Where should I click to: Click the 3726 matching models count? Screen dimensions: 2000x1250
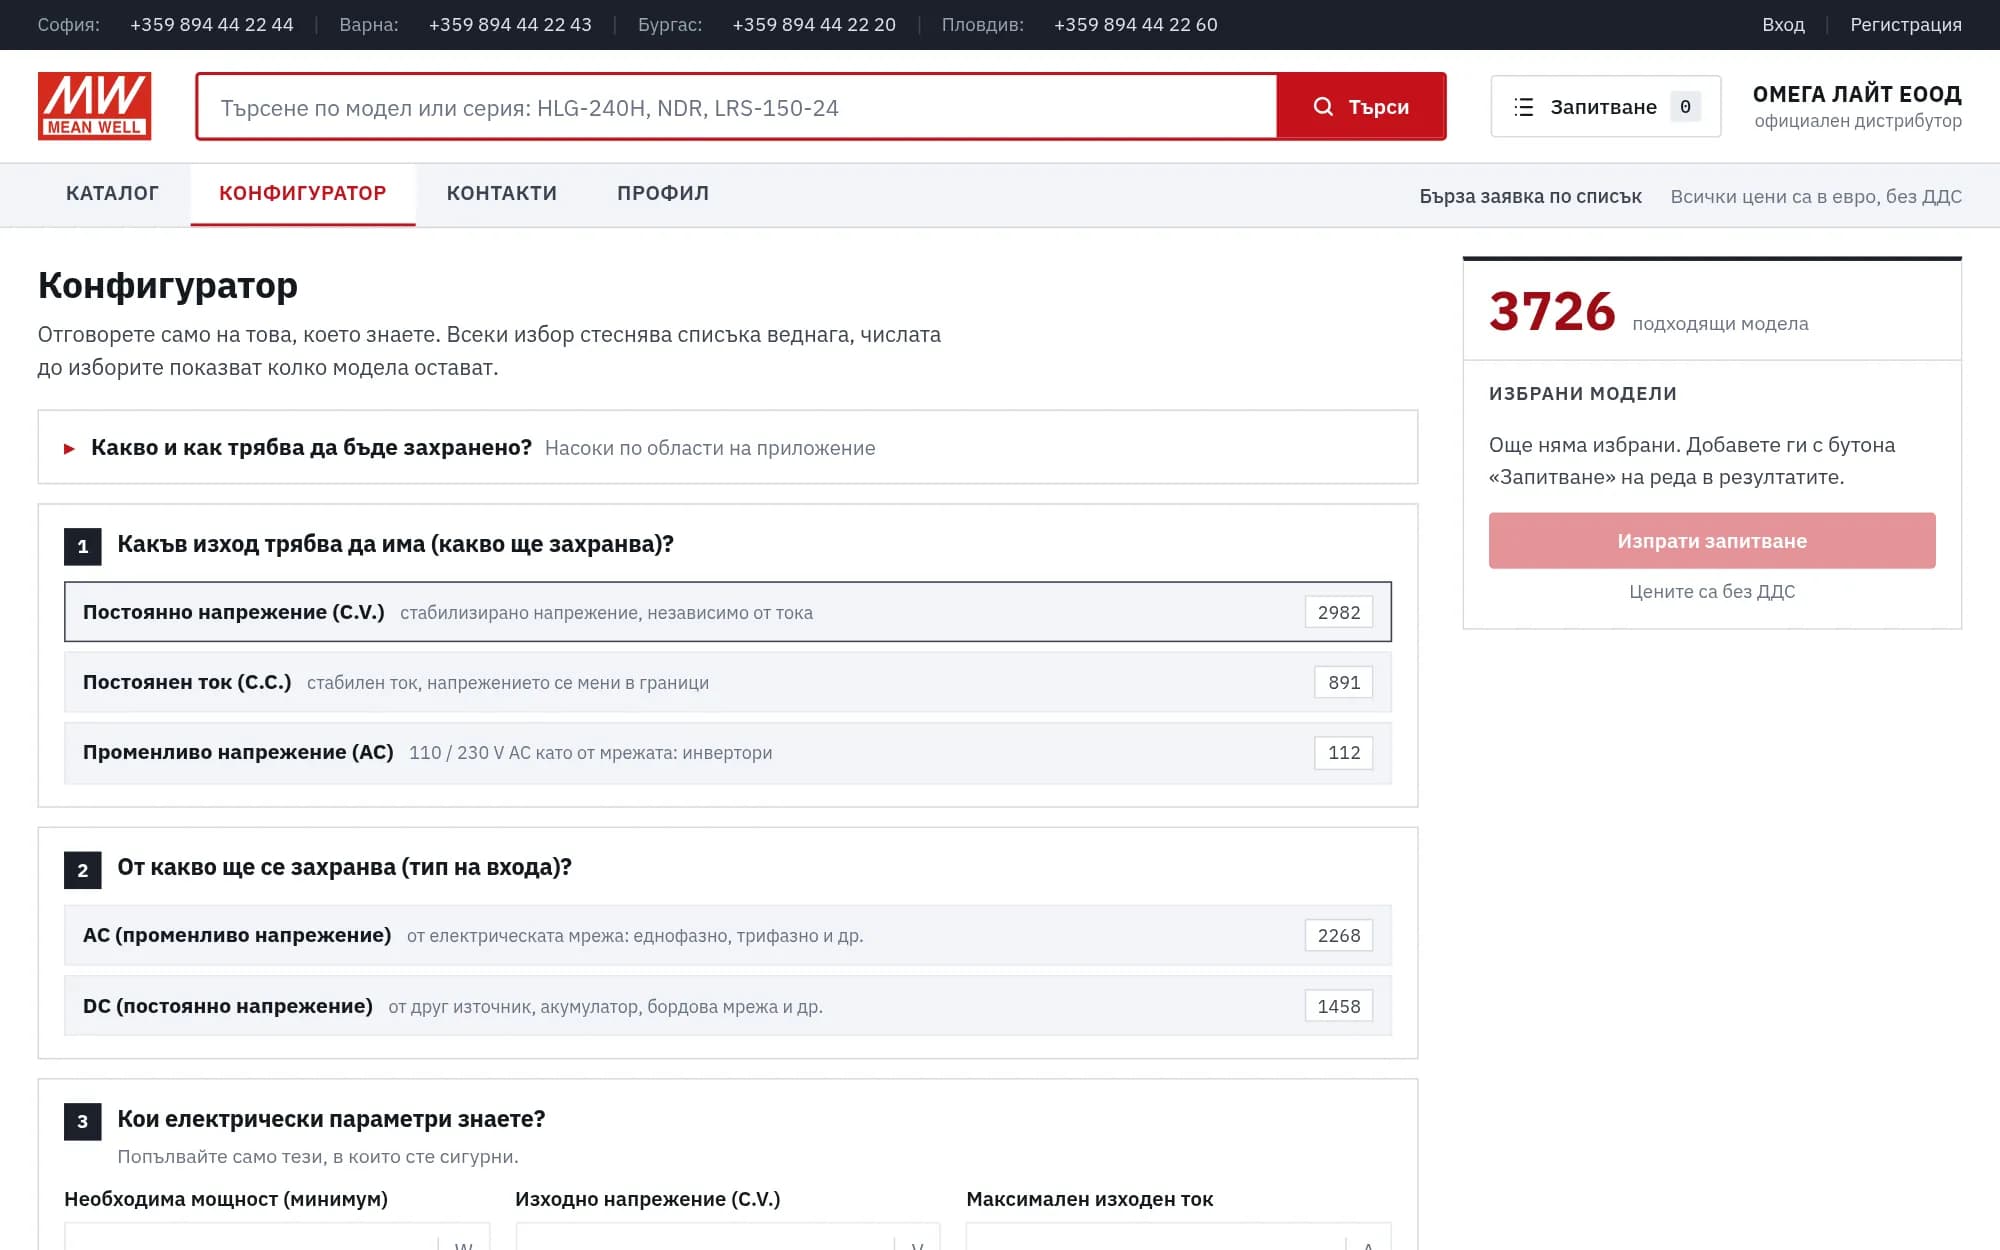tap(1552, 312)
